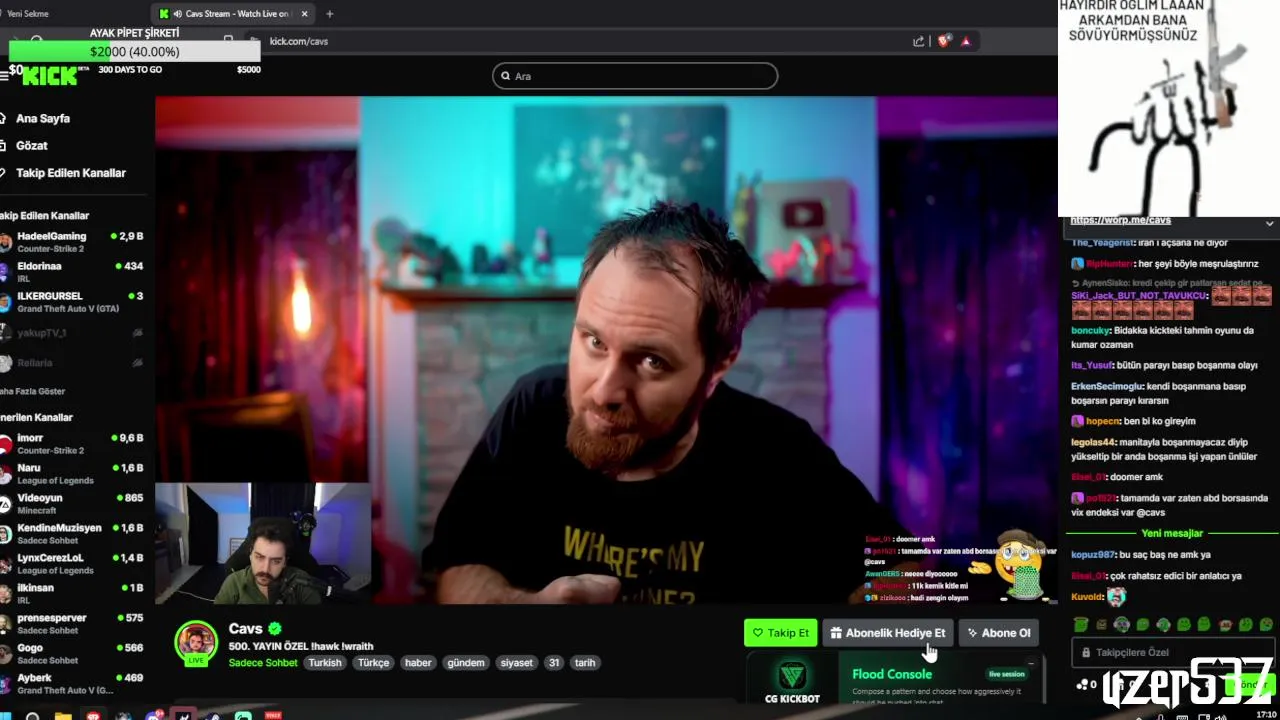This screenshot has height=720, width=1280.
Task: Select the gündem tag
Action: point(466,663)
